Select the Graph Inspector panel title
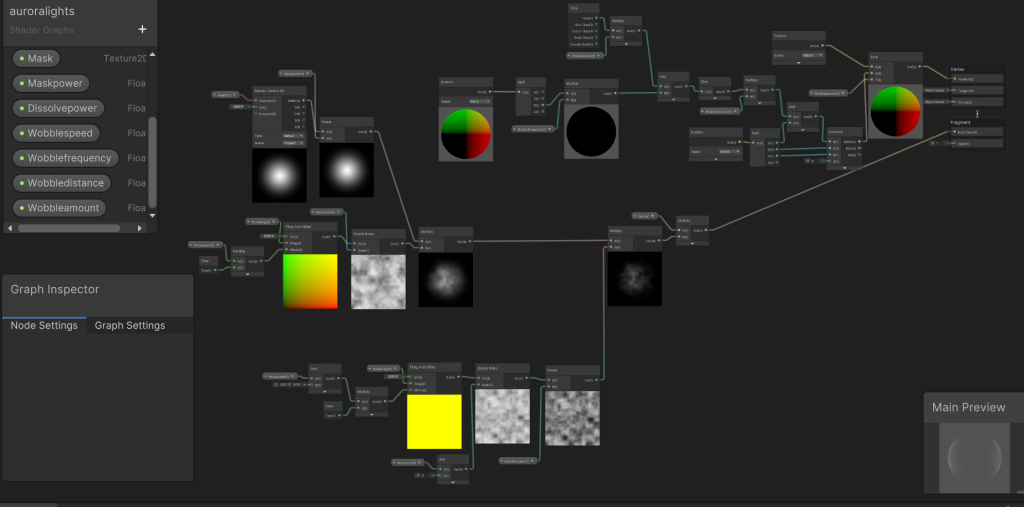 pos(55,289)
